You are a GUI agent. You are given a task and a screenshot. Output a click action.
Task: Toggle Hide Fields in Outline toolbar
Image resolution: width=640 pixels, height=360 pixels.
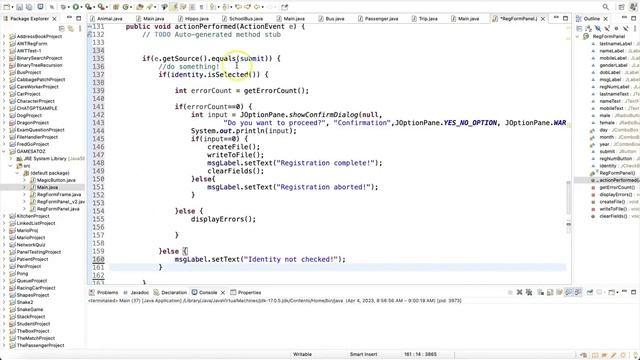click(598, 28)
